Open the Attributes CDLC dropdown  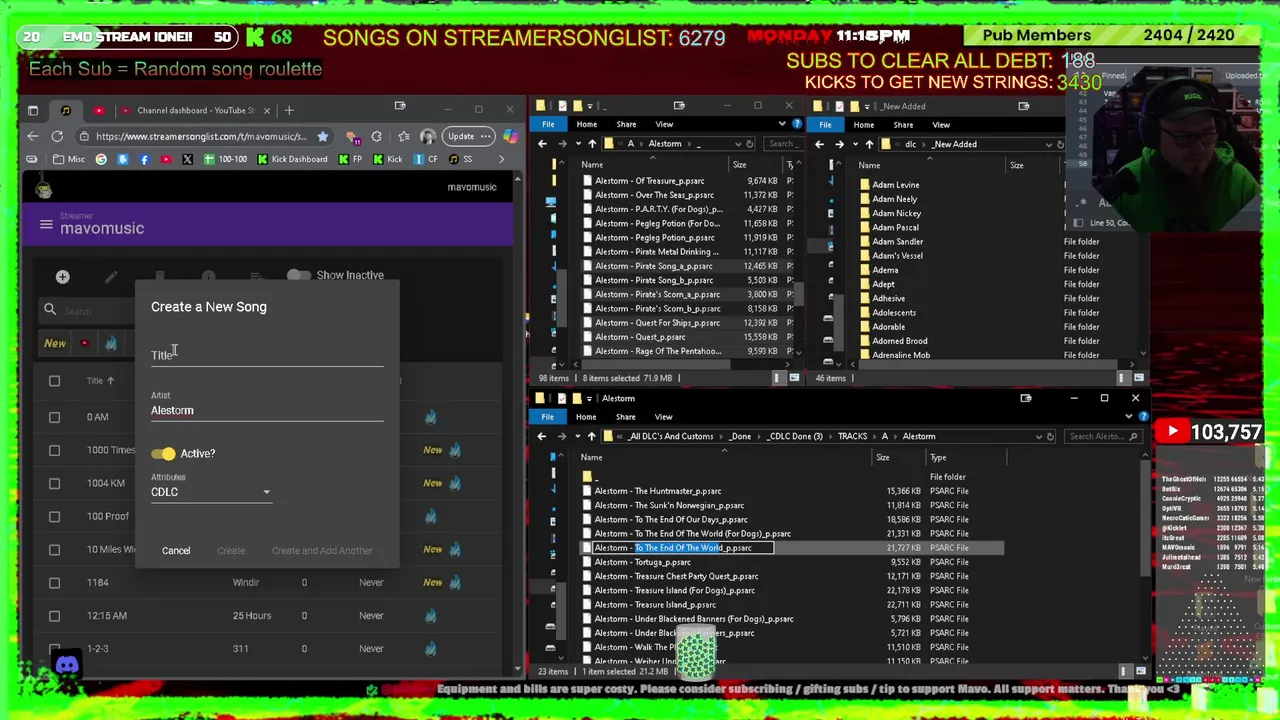pos(211,491)
